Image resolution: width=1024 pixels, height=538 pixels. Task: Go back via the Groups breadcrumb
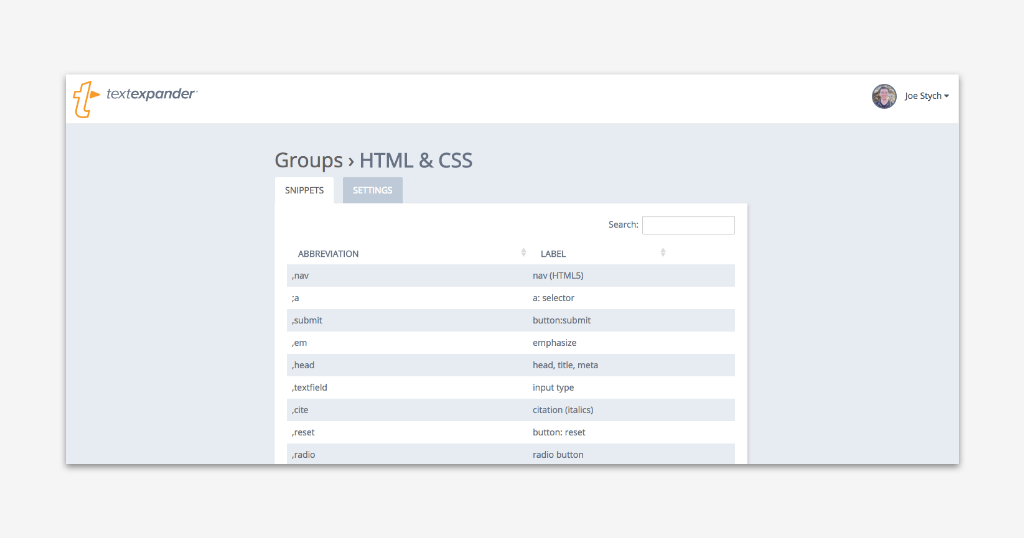[x=308, y=160]
